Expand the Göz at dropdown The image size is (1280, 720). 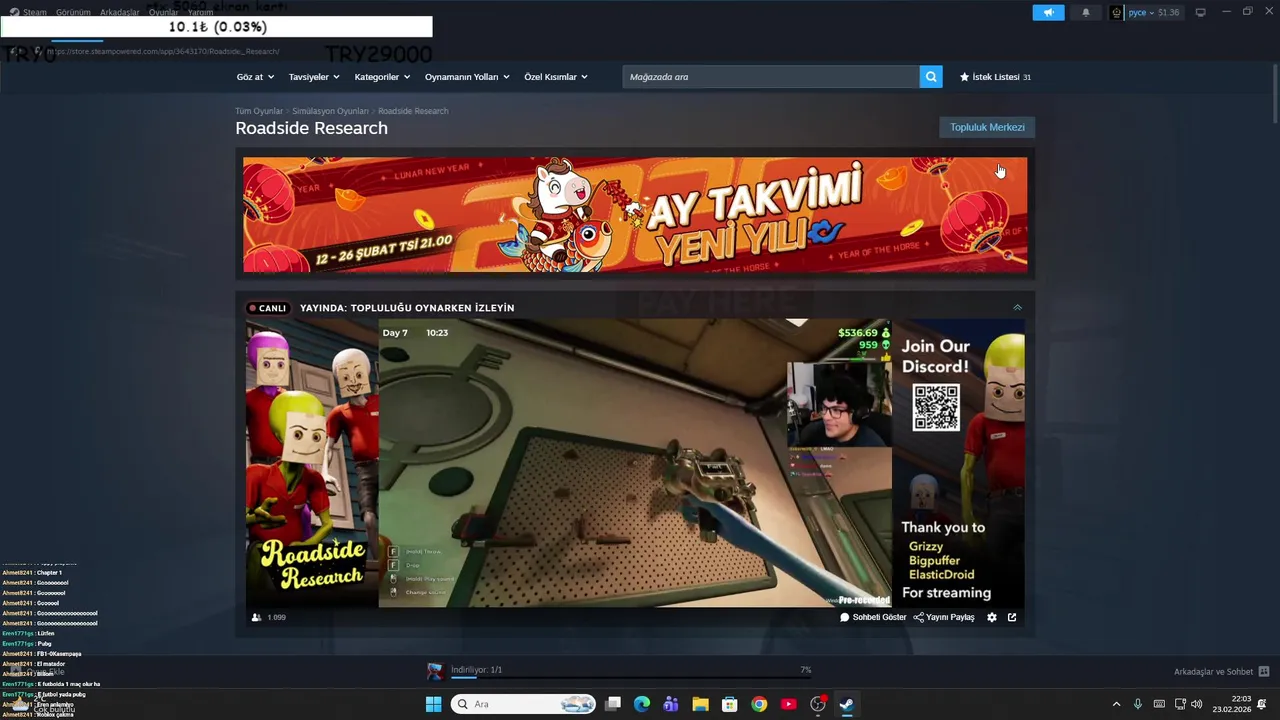255,77
